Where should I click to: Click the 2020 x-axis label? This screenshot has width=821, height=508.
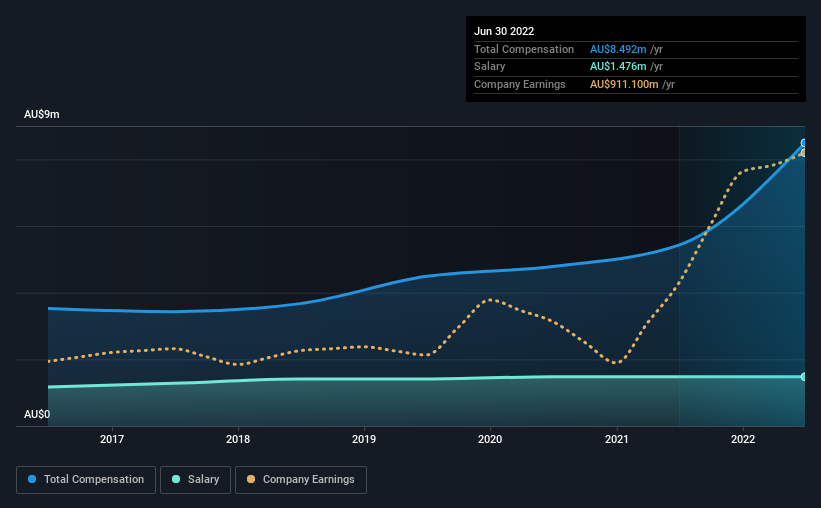(490, 439)
